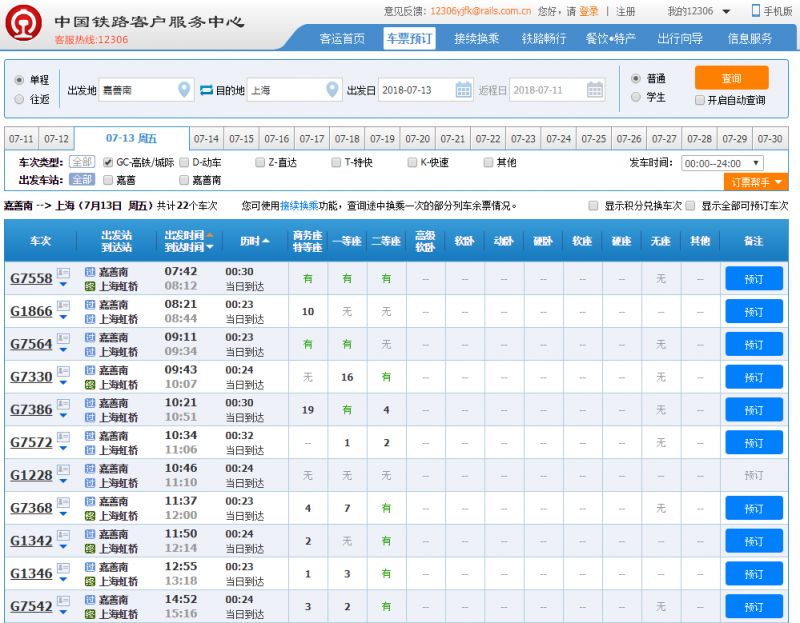Expand stop details arrow under G1866
The width and height of the screenshot is (800, 623).
[x=63, y=318]
